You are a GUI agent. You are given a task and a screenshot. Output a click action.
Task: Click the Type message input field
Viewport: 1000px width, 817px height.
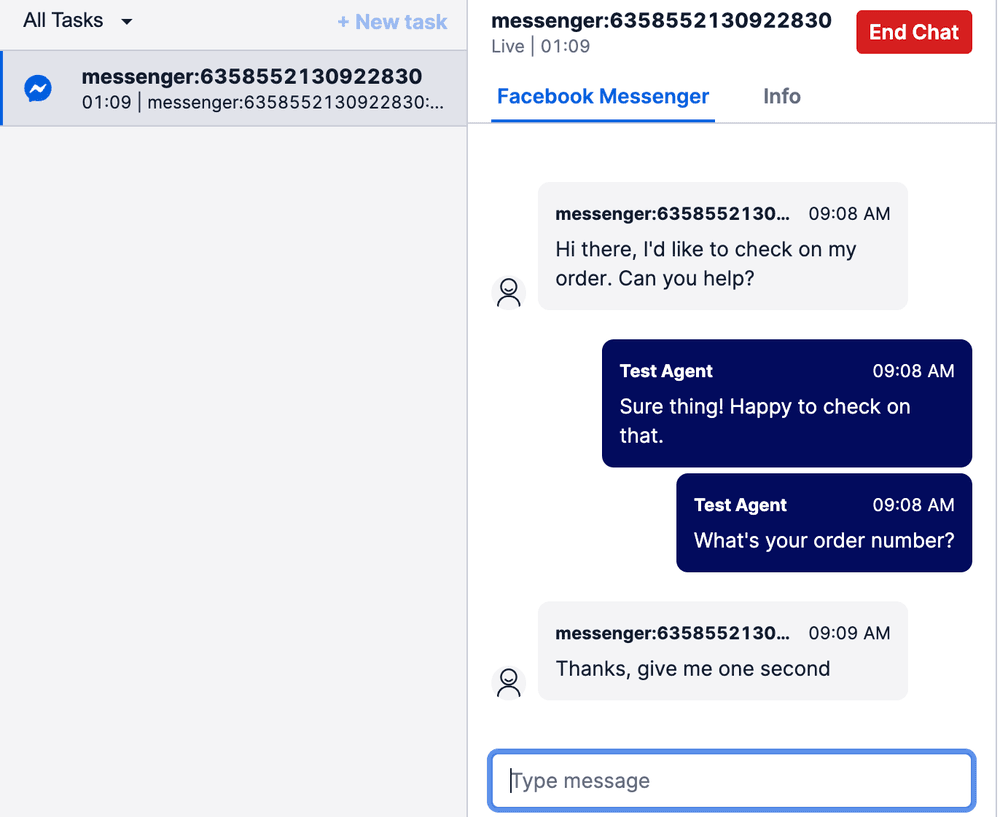tap(731, 780)
